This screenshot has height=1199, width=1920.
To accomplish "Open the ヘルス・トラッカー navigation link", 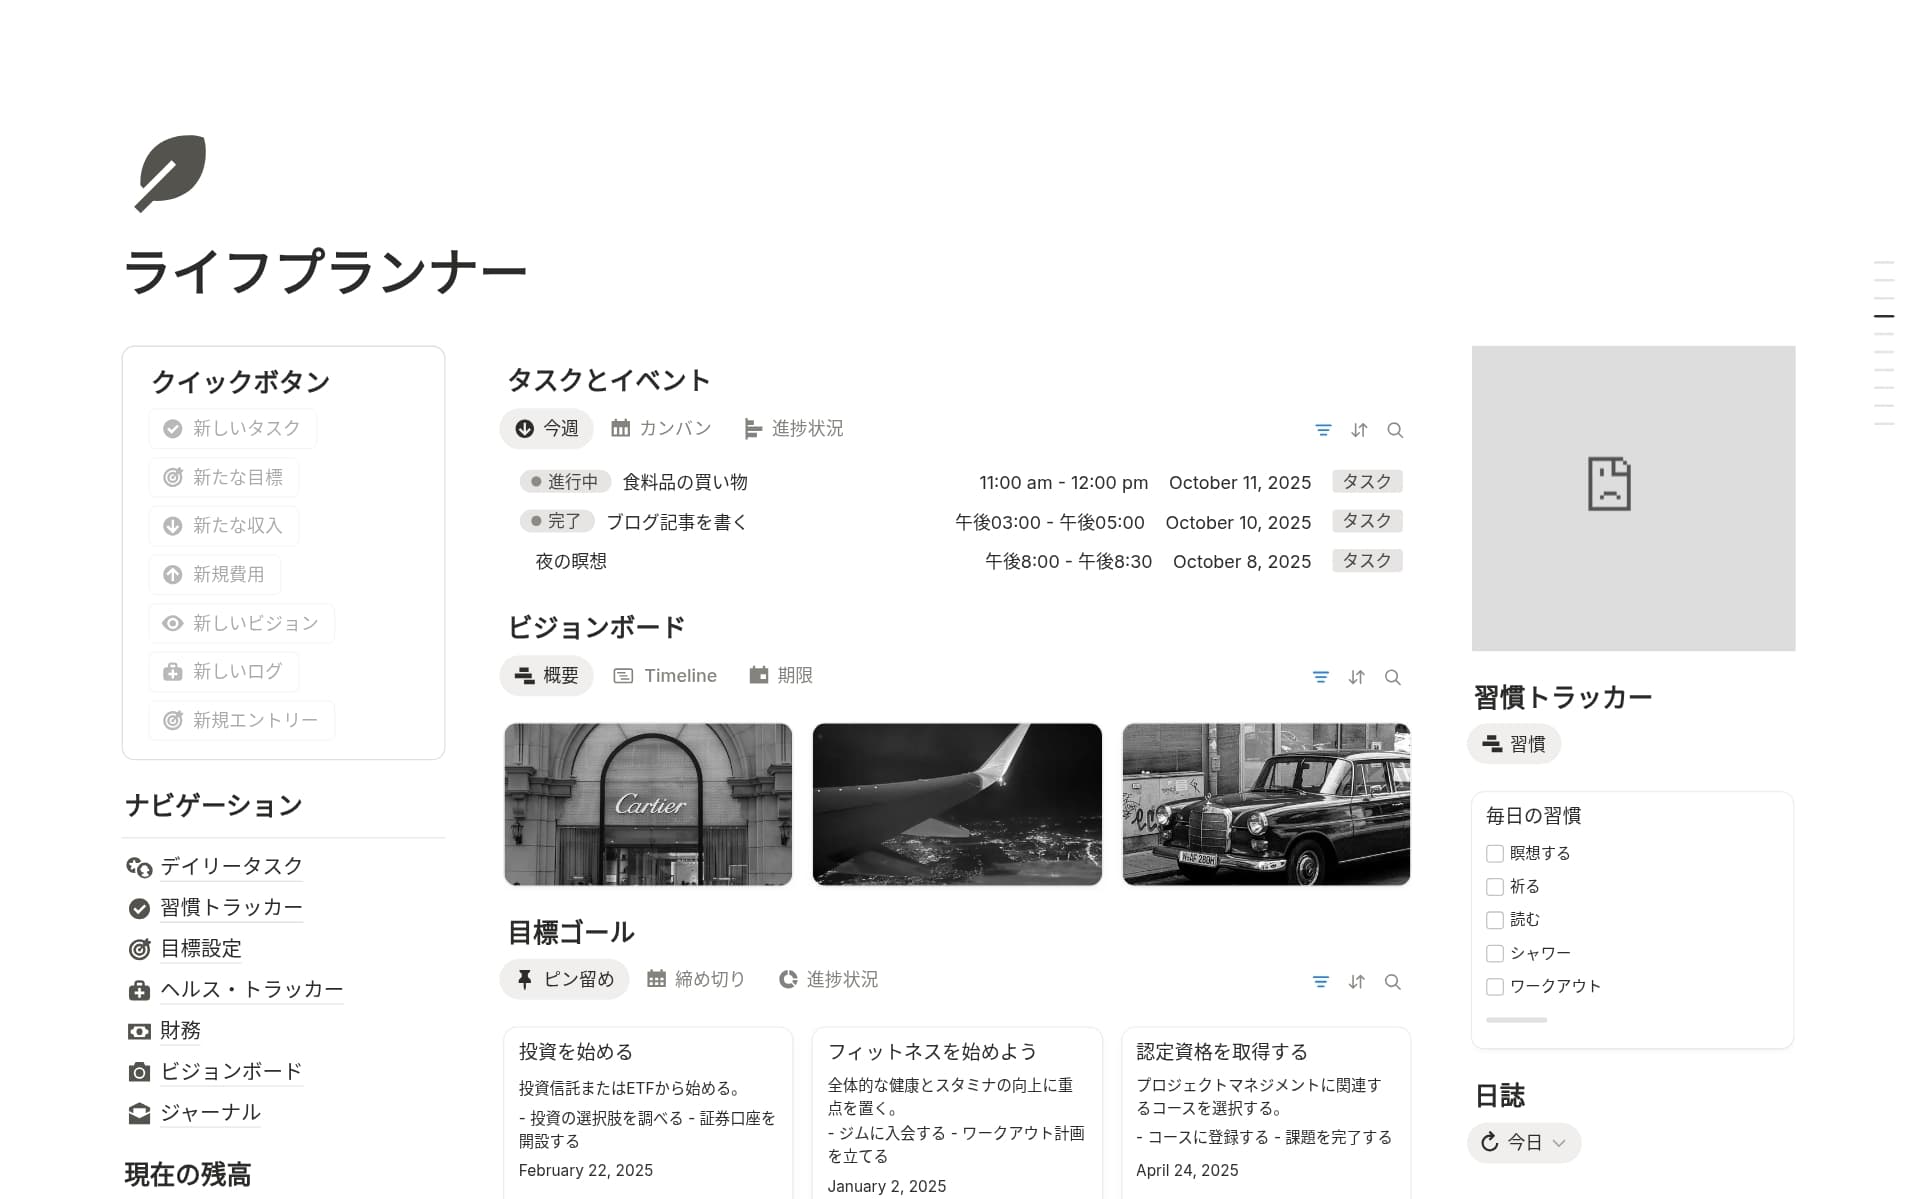I will (x=251, y=989).
